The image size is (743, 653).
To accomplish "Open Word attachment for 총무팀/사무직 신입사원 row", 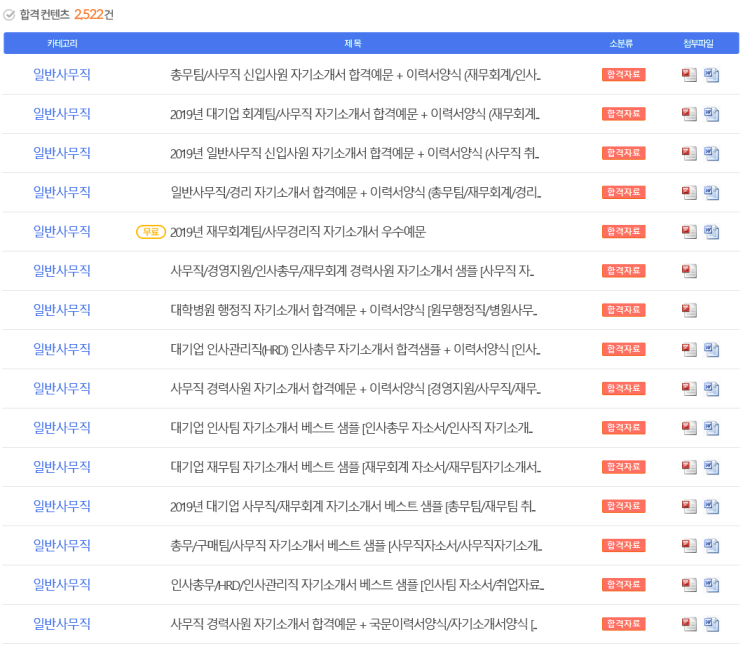I will (x=711, y=75).
